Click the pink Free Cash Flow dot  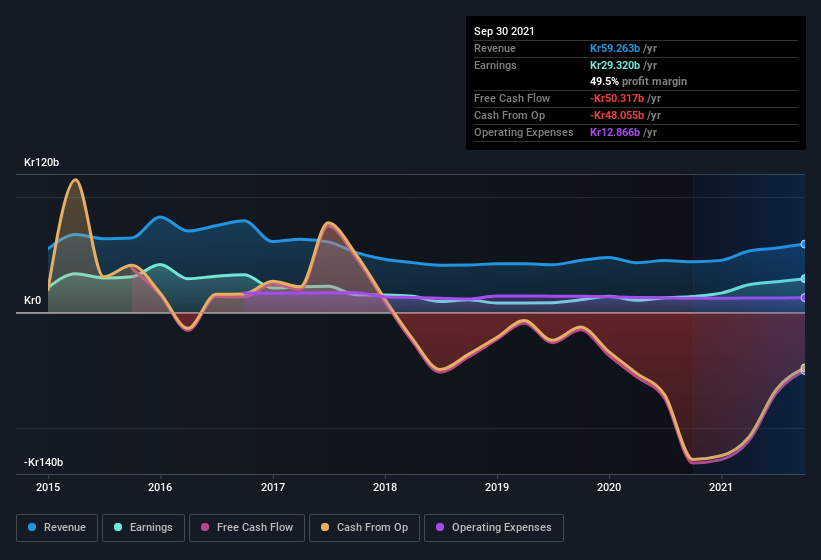(206, 527)
